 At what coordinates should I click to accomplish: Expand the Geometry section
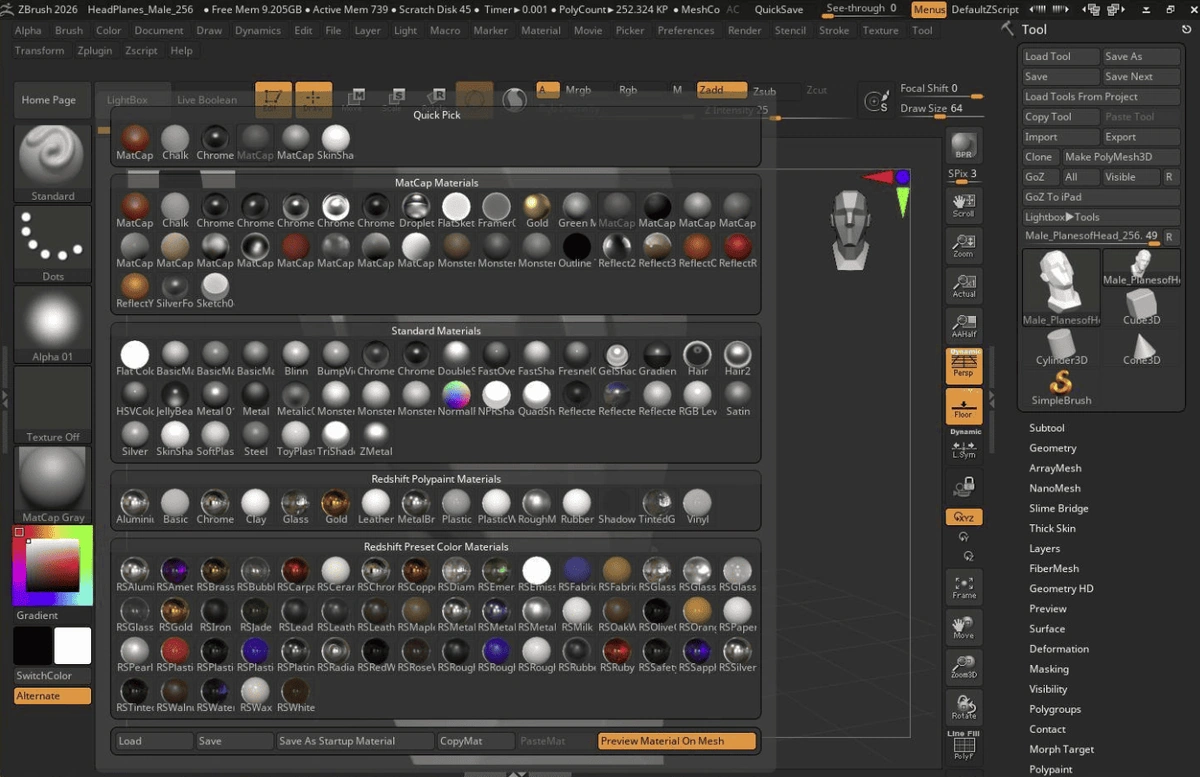click(1052, 448)
